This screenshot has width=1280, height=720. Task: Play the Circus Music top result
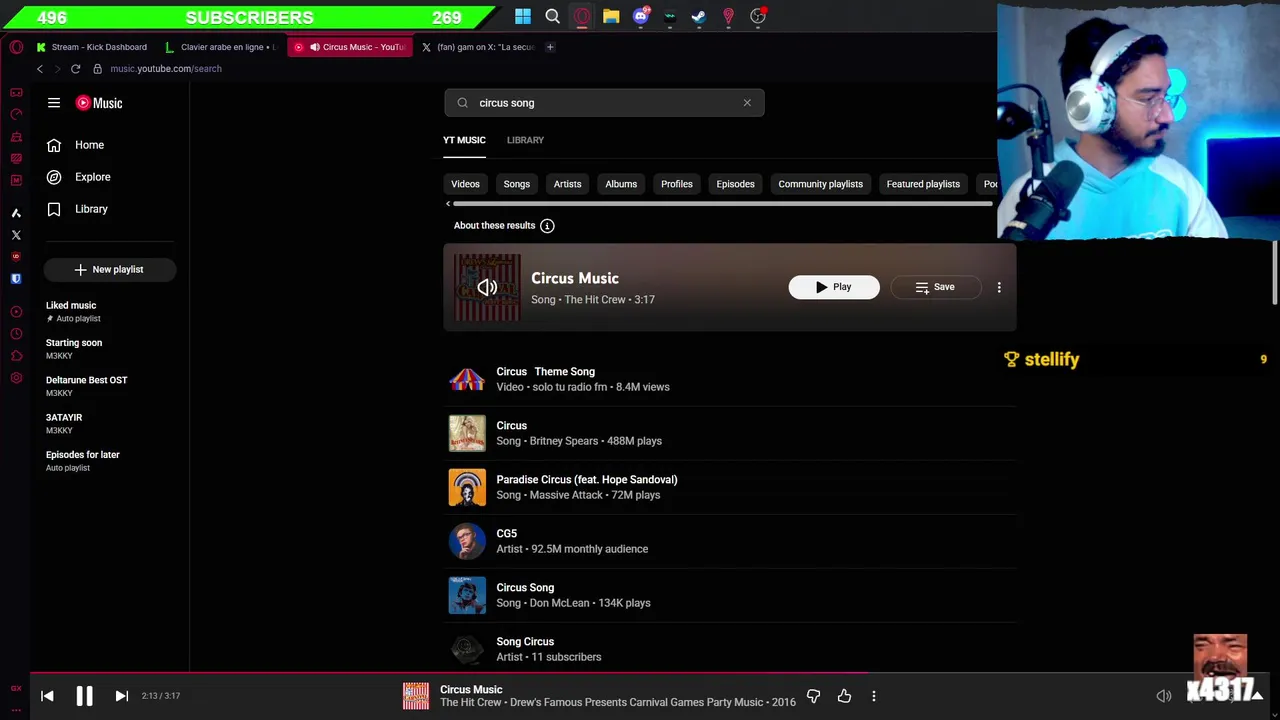[x=834, y=287]
